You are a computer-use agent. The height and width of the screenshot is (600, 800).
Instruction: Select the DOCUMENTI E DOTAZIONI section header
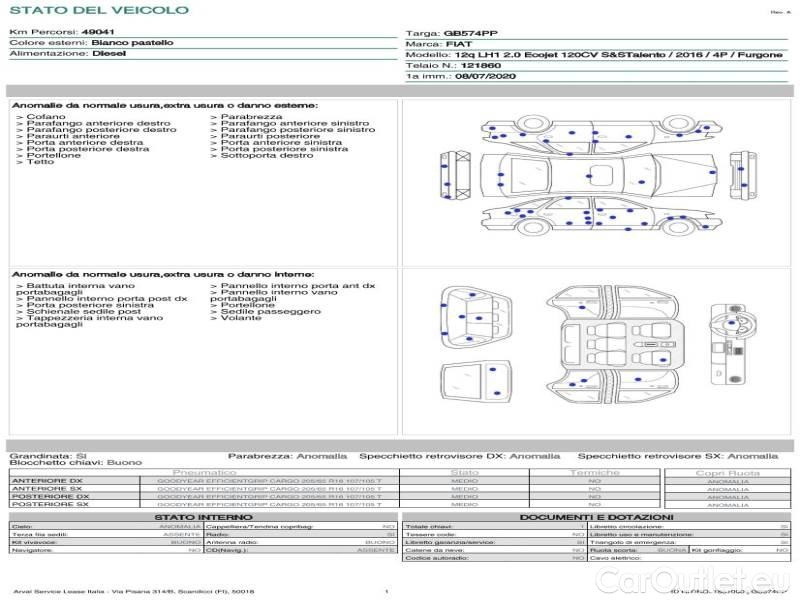click(x=595, y=517)
